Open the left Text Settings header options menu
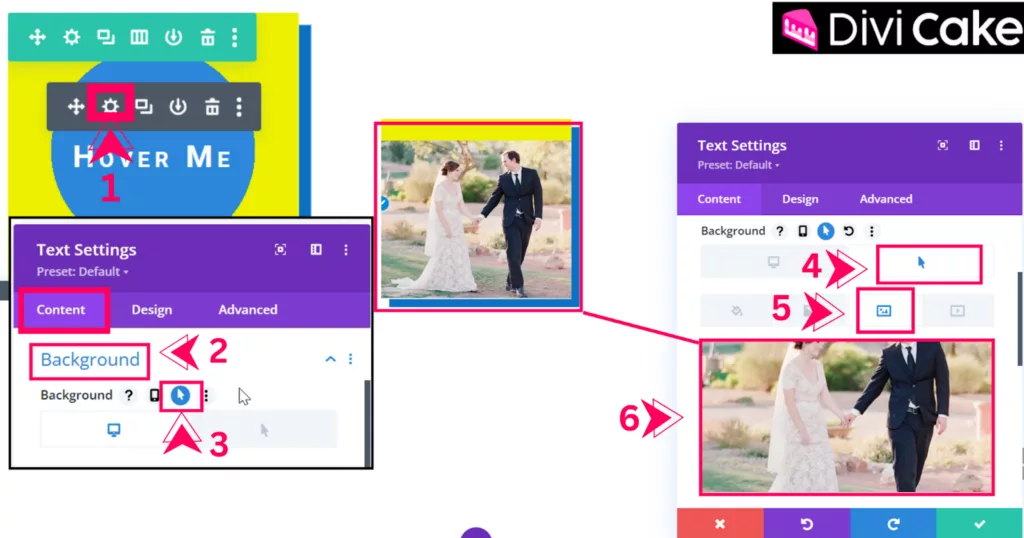The height and width of the screenshot is (538, 1024). (x=346, y=249)
